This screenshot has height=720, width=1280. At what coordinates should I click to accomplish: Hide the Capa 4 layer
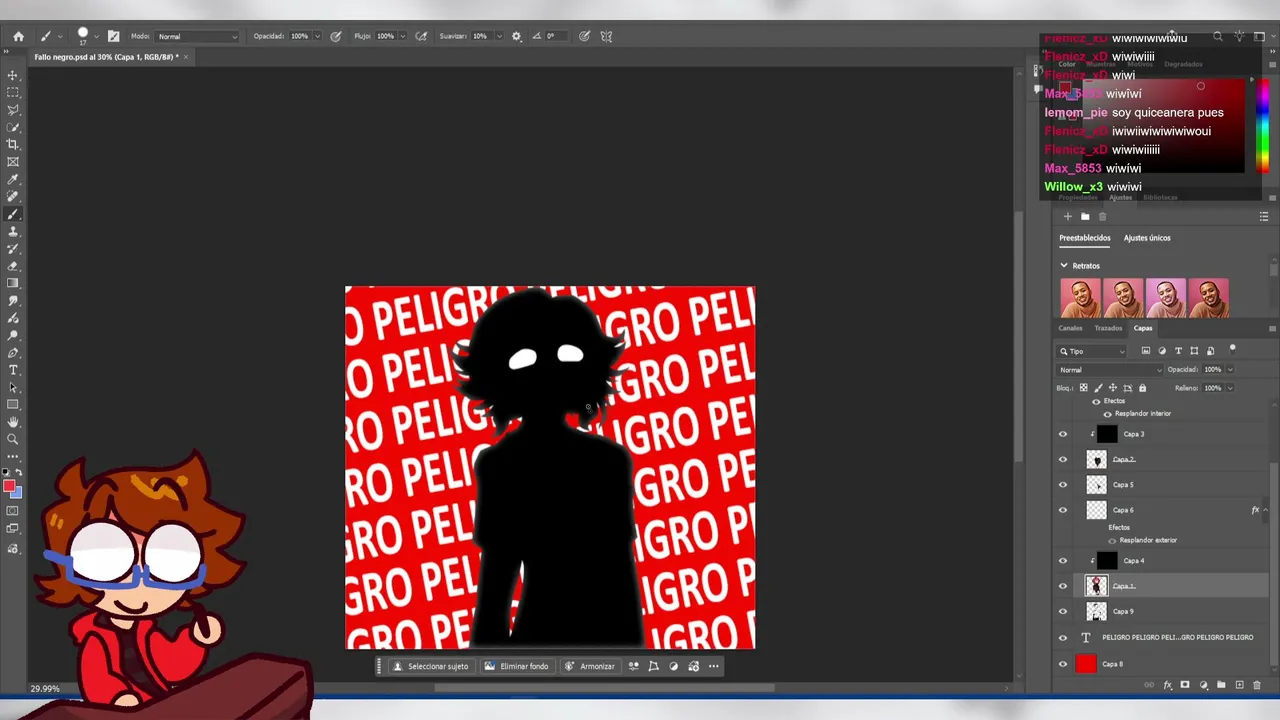pyautogui.click(x=1063, y=561)
